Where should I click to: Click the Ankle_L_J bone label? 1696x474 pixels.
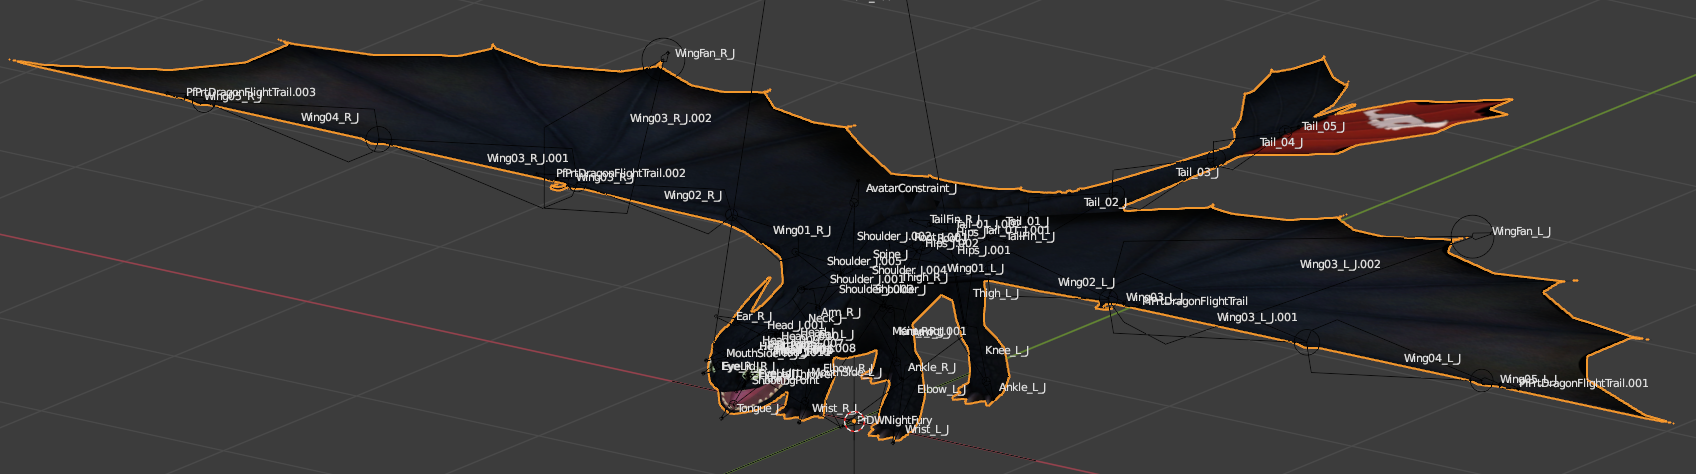point(1022,388)
